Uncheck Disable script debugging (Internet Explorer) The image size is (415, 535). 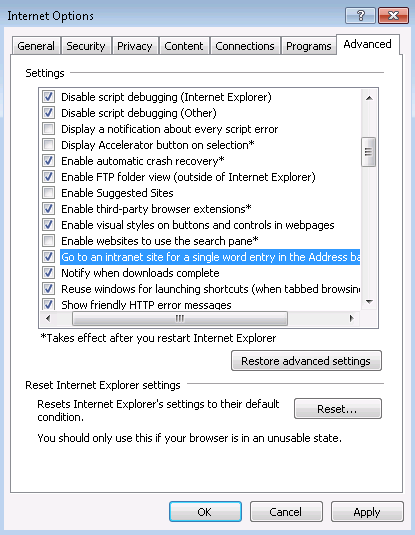48,97
